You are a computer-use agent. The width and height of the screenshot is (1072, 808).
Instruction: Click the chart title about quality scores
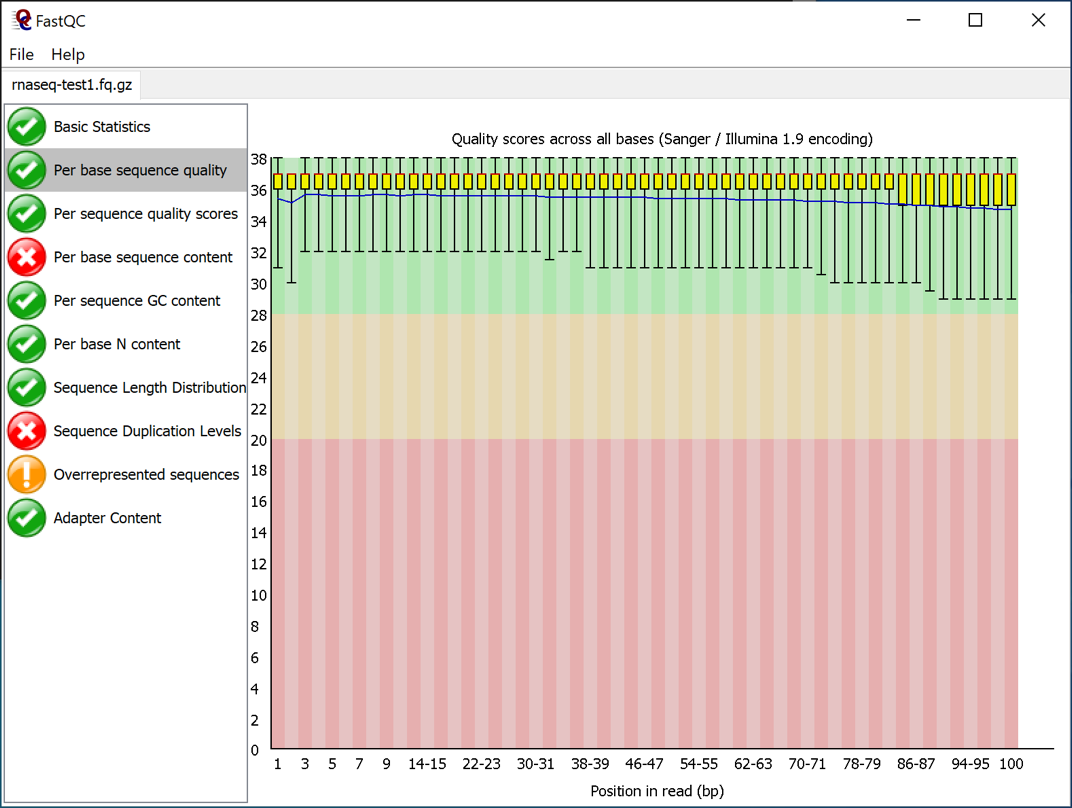pyautogui.click(x=662, y=139)
